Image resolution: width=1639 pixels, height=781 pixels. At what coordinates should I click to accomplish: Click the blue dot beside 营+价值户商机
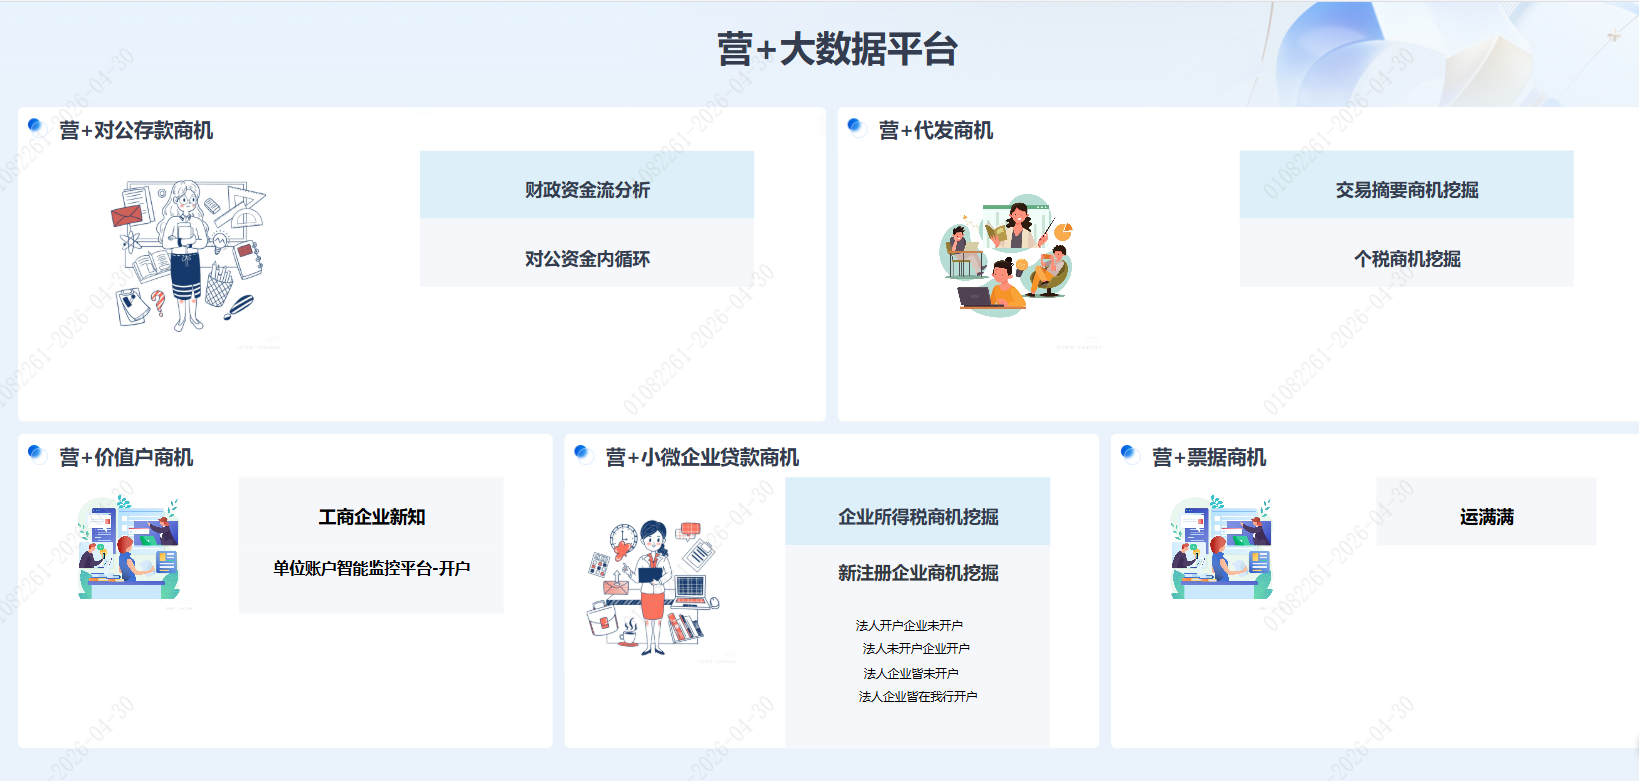36,453
